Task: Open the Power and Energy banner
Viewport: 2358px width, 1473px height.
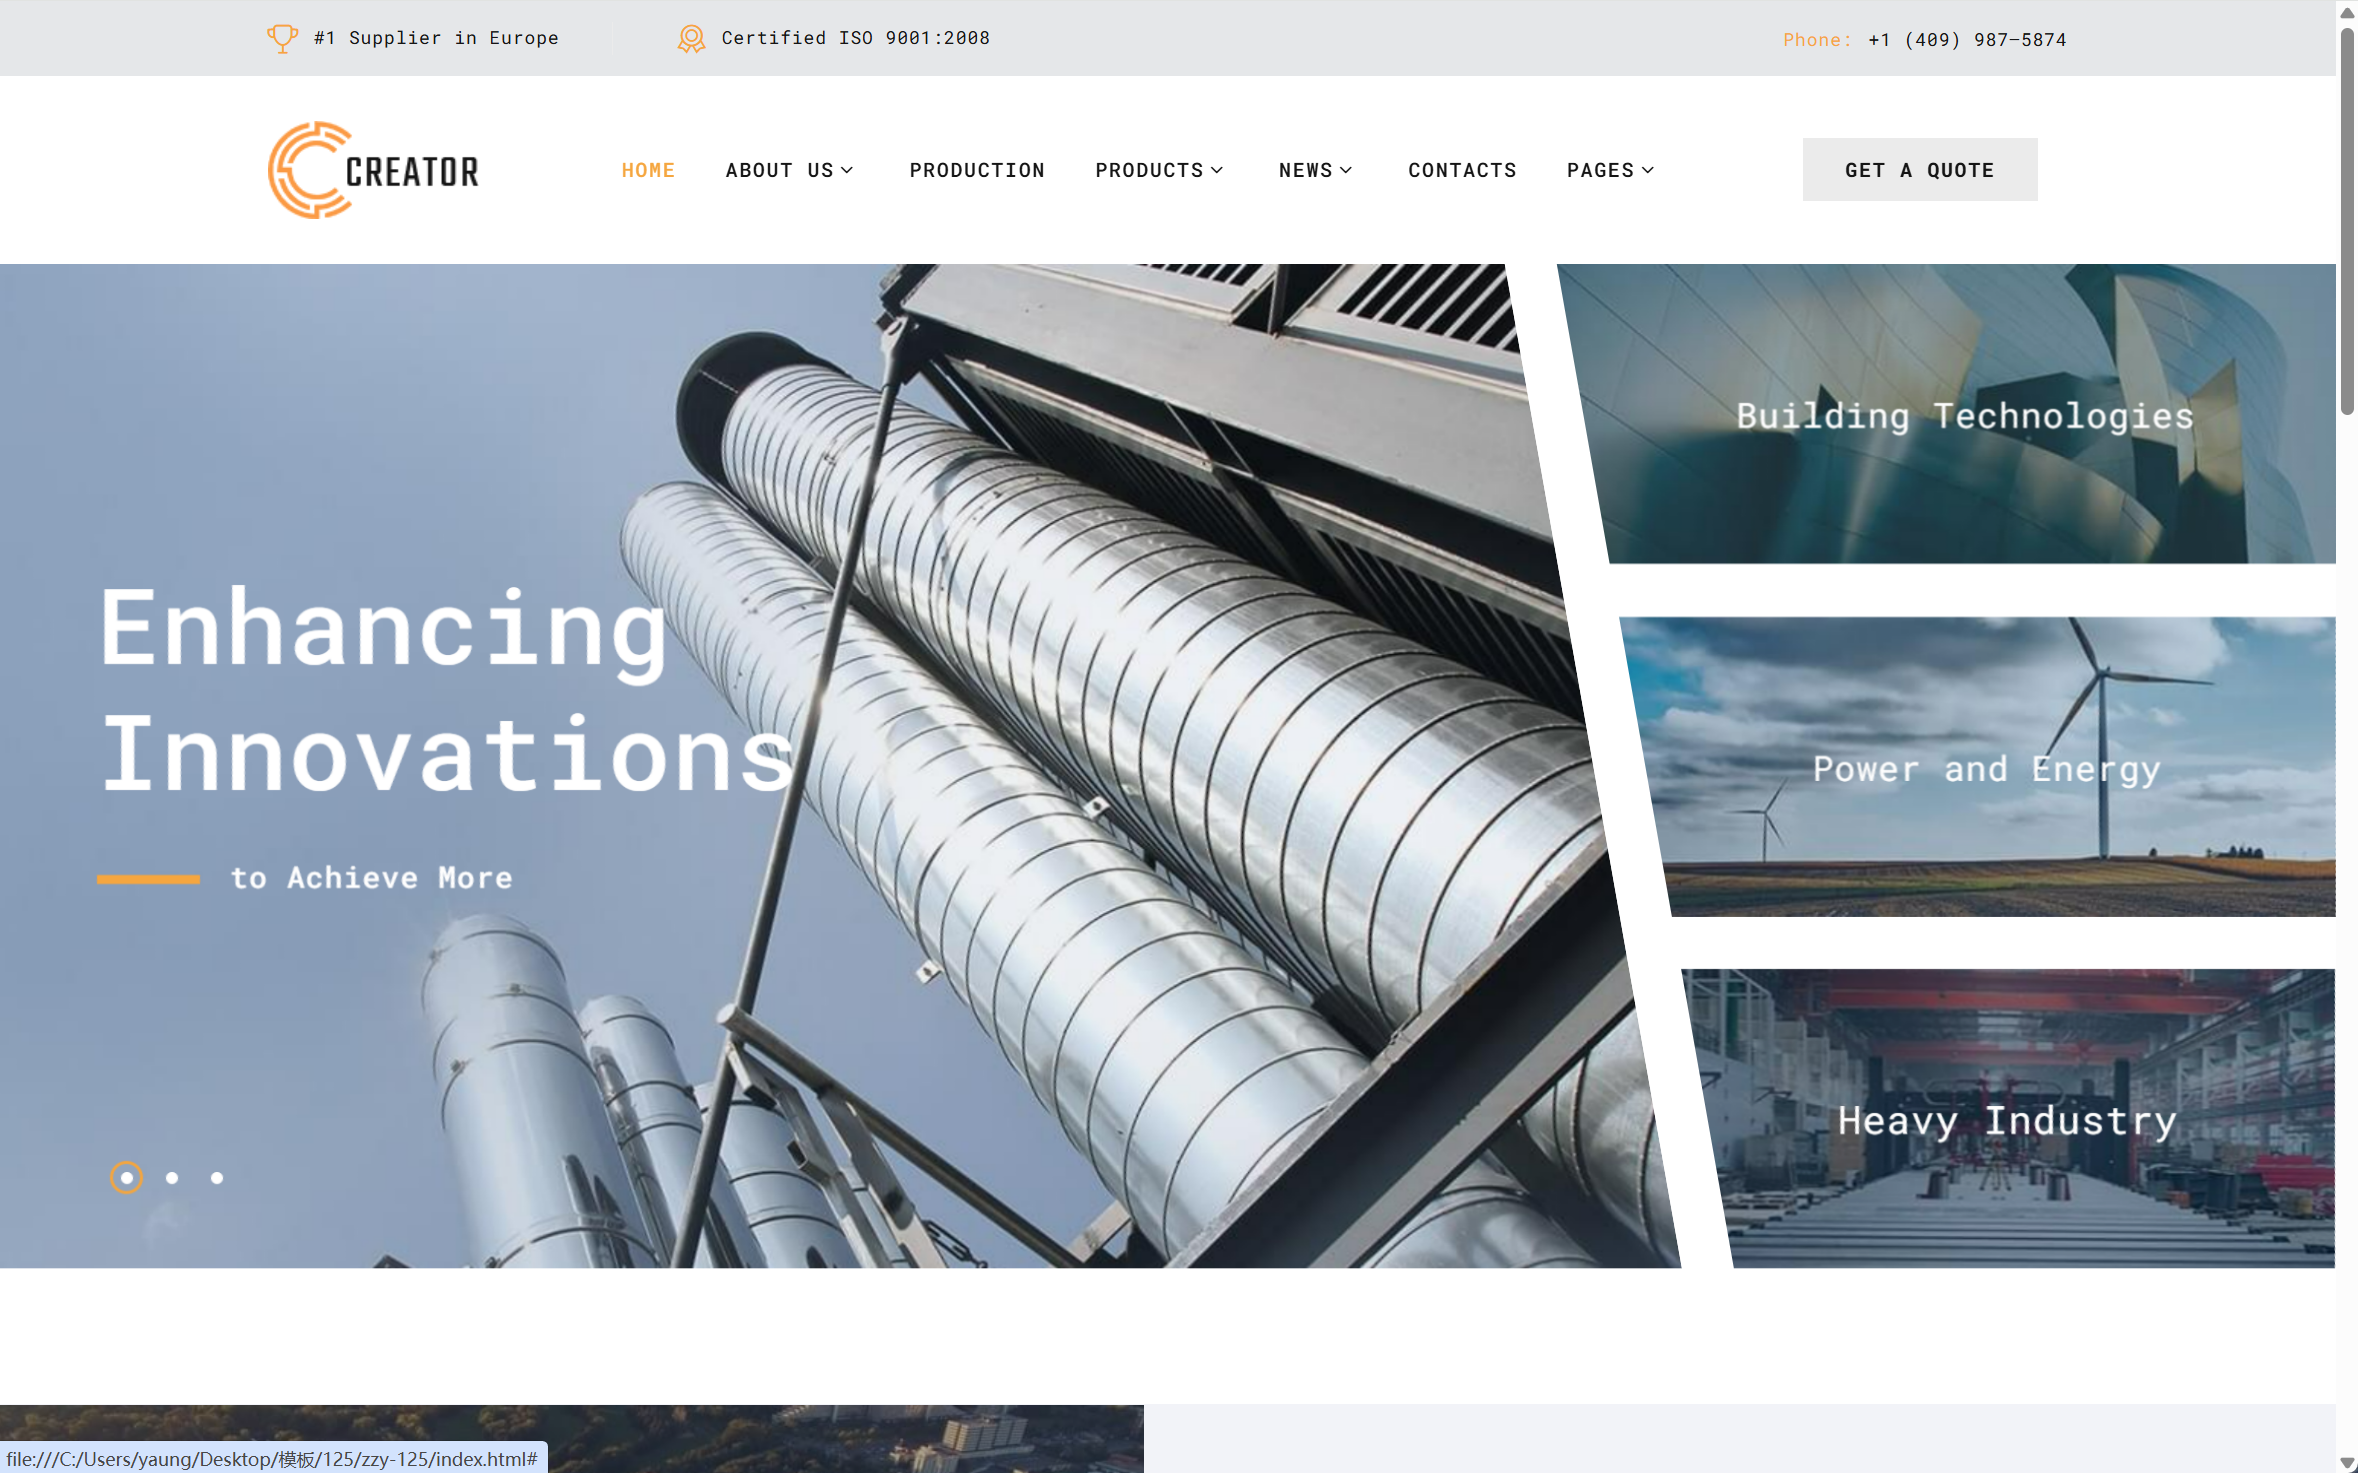Action: point(1986,768)
